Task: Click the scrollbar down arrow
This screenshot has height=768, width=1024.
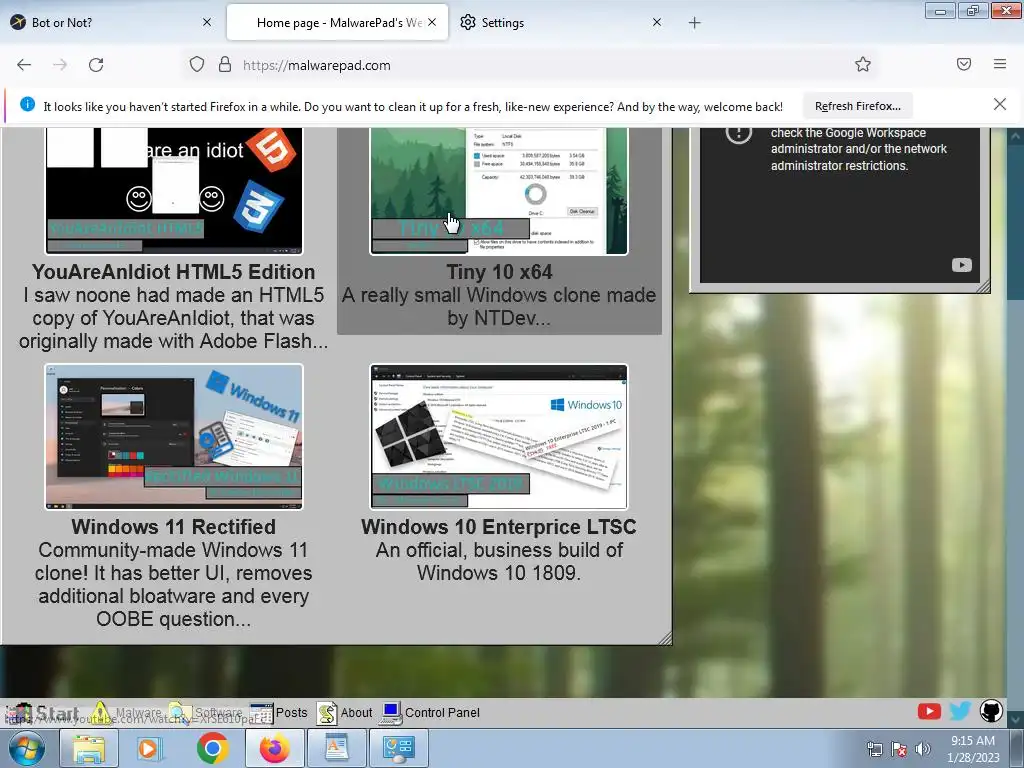Action: pyautogui.click(x=1016, y=719)
